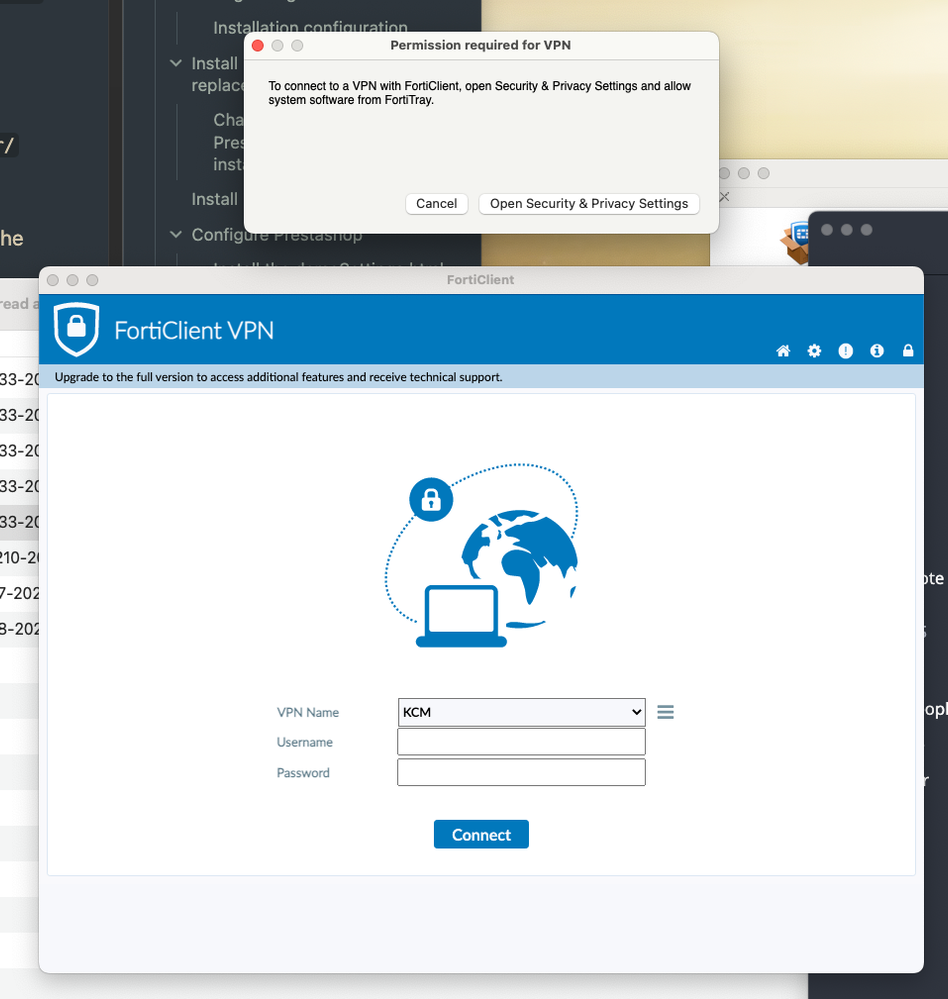The width and height of the screenshot is (948, 999).
Task: Collapse the Install replace tree chevron
Action: click(x=176, y=63)
